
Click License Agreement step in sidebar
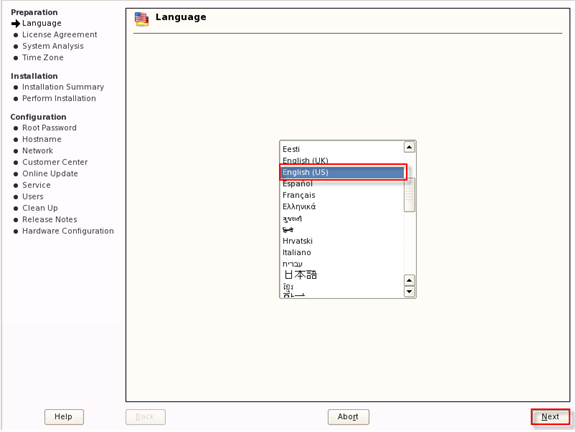[60, 35]
